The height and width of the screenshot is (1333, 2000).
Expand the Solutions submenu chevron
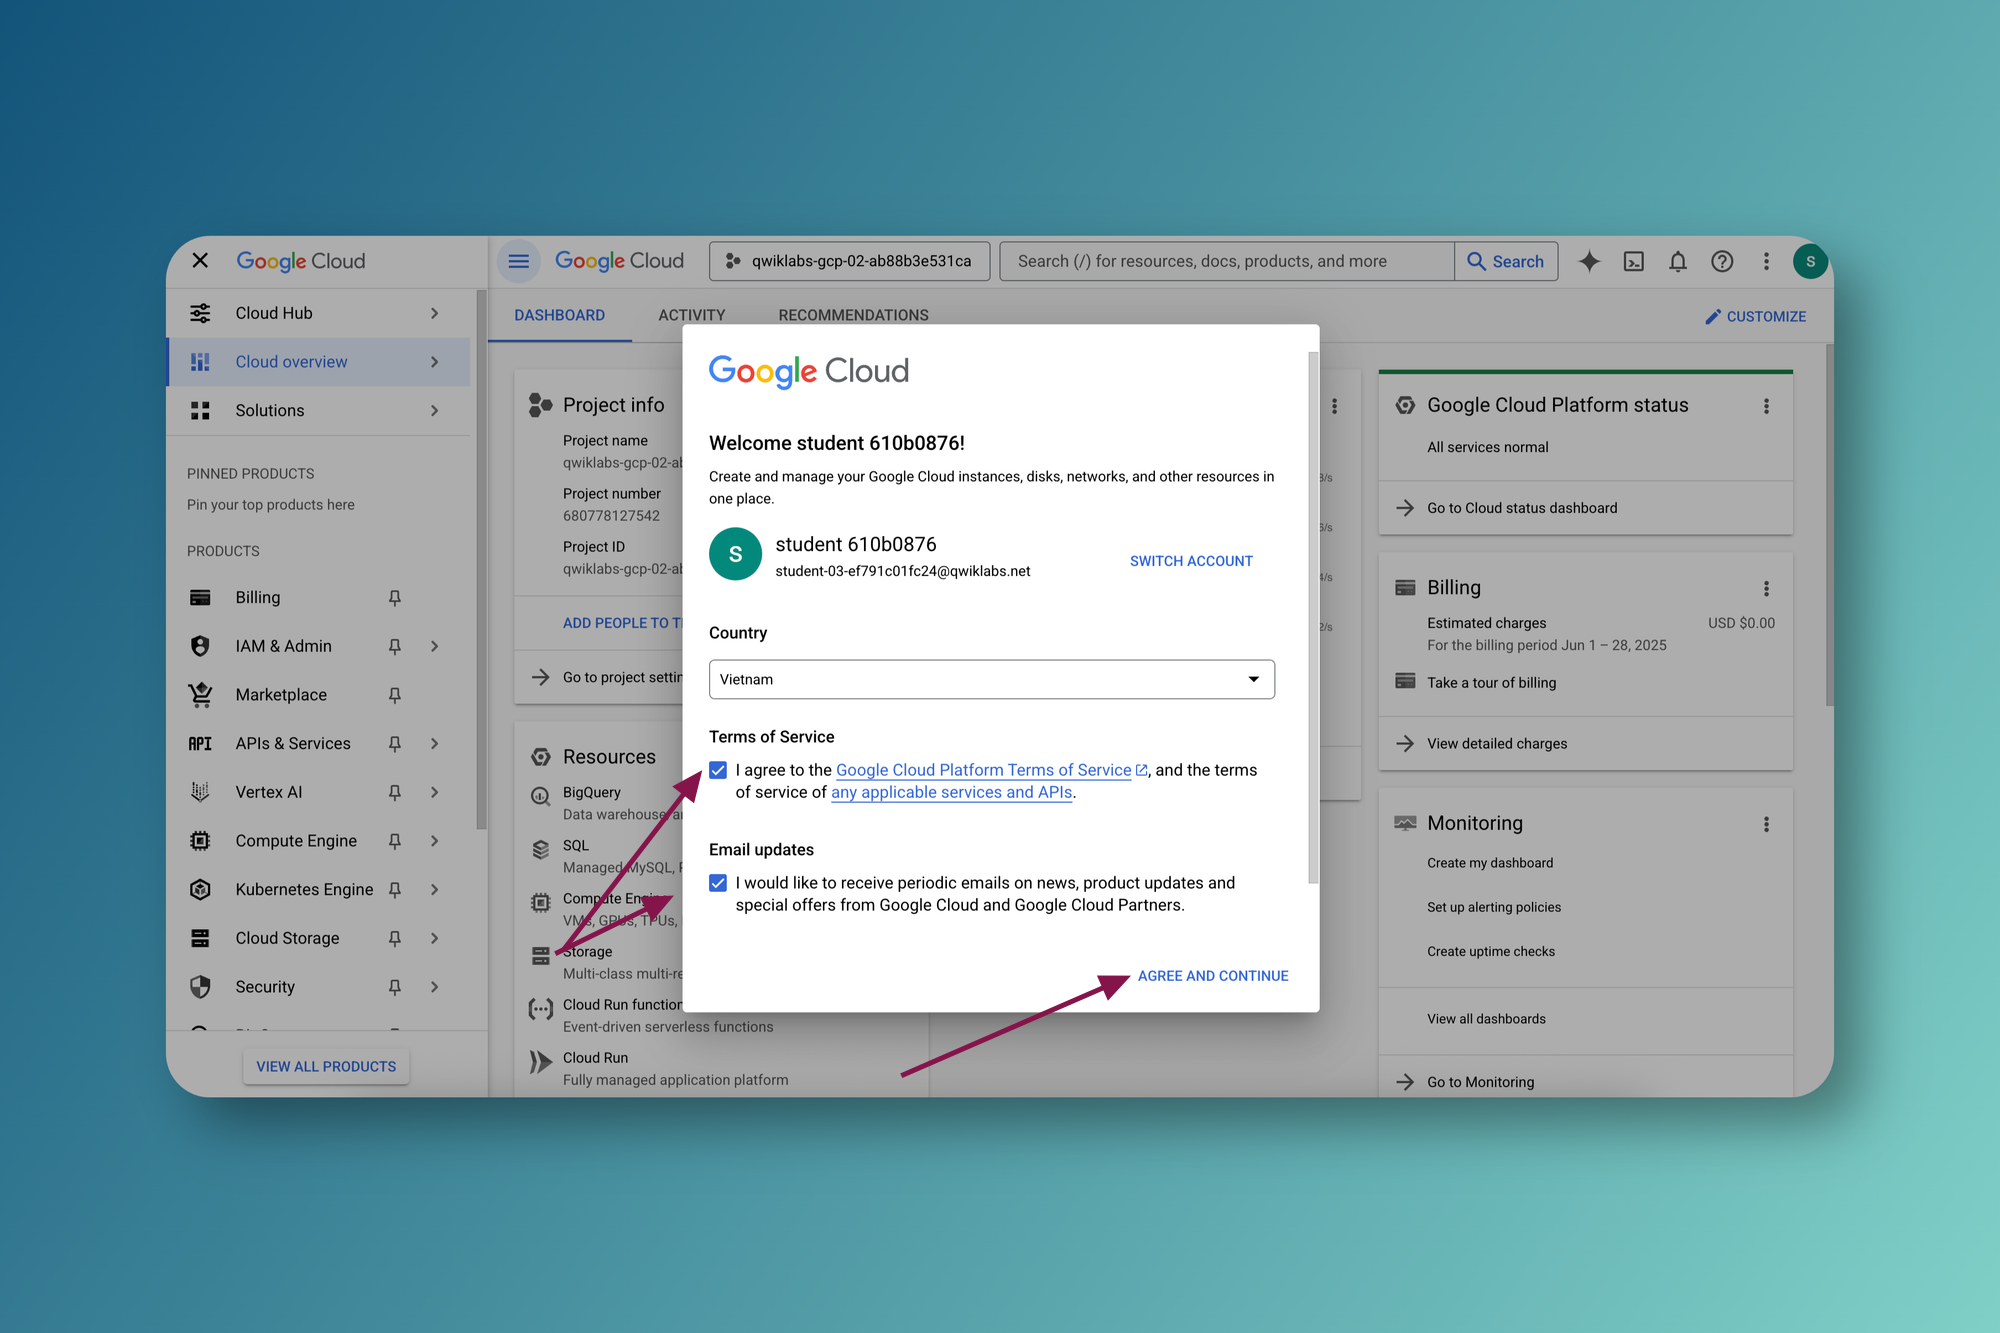[434, 410]
